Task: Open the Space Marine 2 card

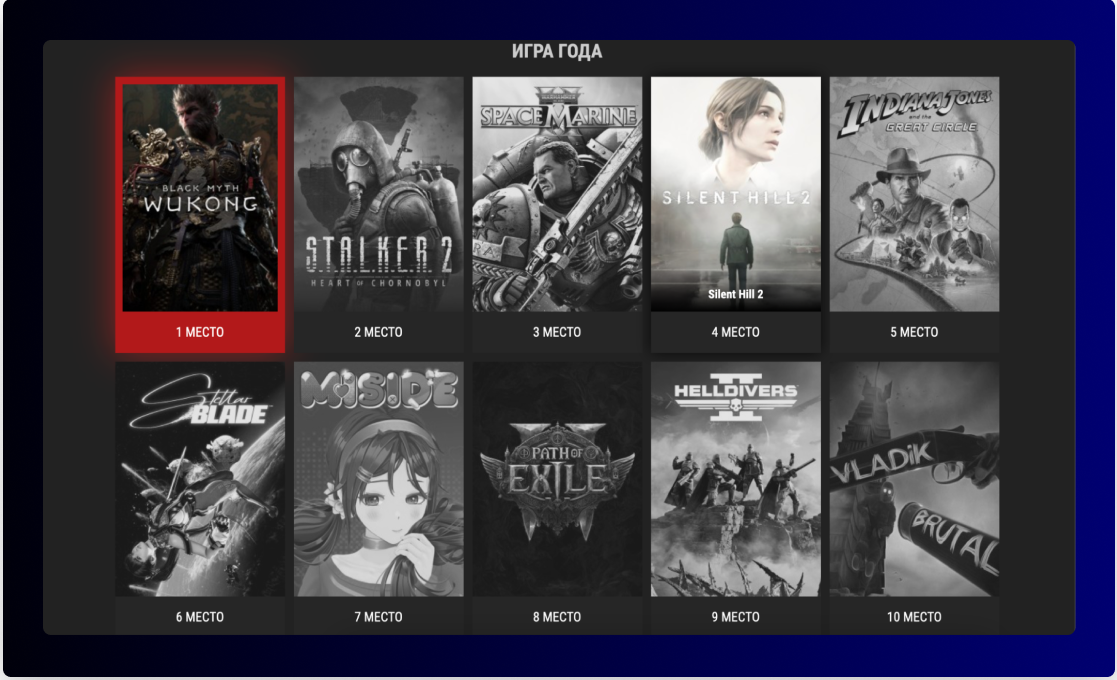Action: pos(556,195)
